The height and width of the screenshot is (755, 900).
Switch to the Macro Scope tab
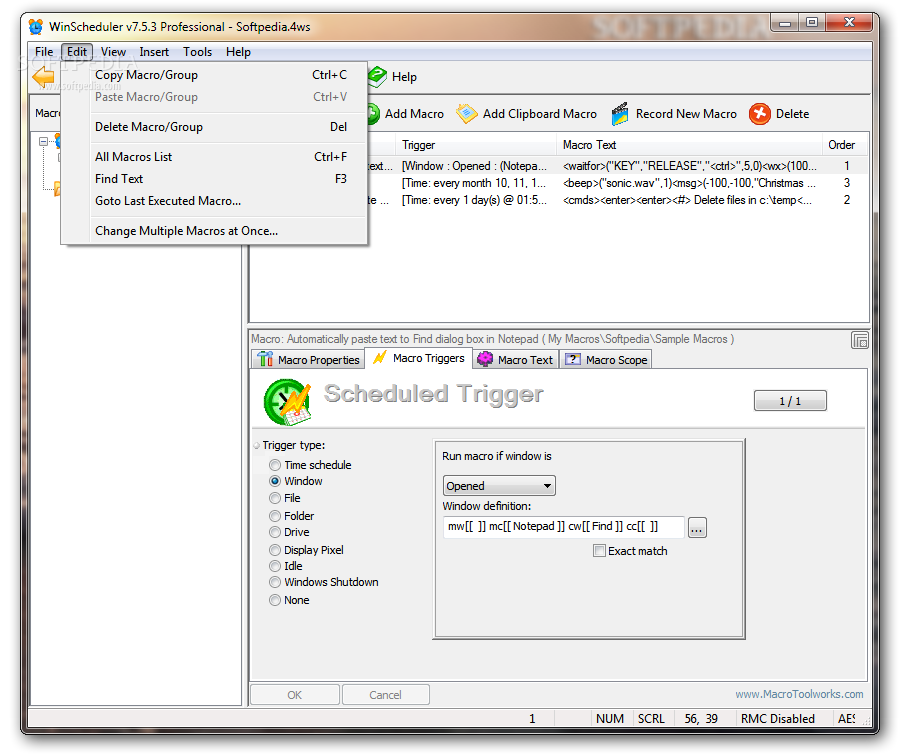(x=606, y=359)
